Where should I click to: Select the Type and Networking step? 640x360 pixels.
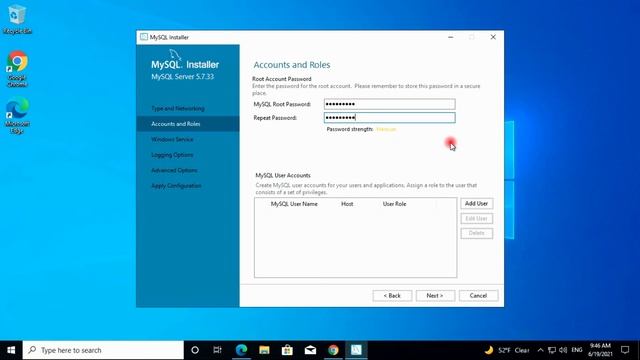point(178,109)
